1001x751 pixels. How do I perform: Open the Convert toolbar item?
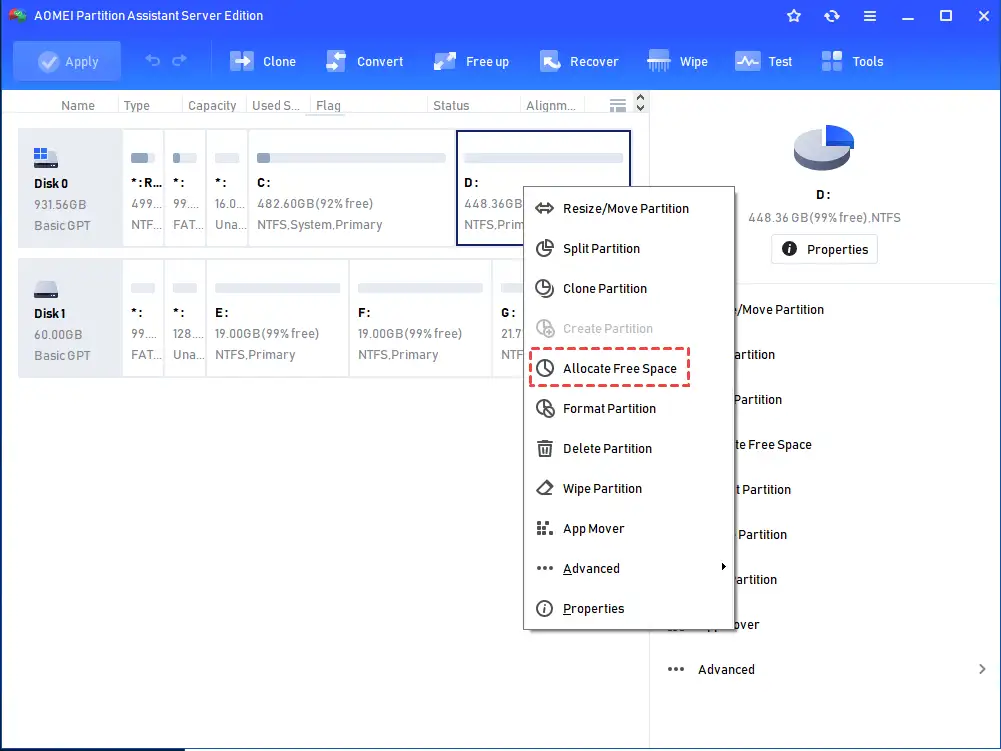tap(364, 61)
